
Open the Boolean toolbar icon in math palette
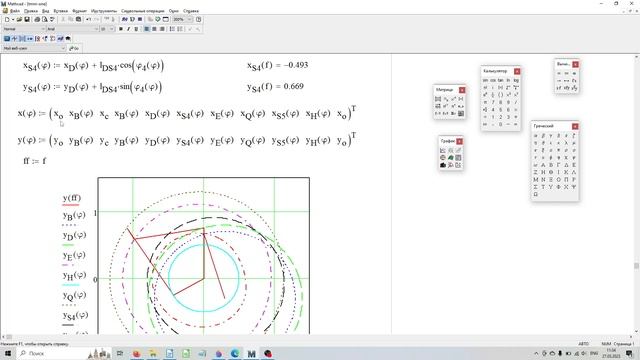45,39
